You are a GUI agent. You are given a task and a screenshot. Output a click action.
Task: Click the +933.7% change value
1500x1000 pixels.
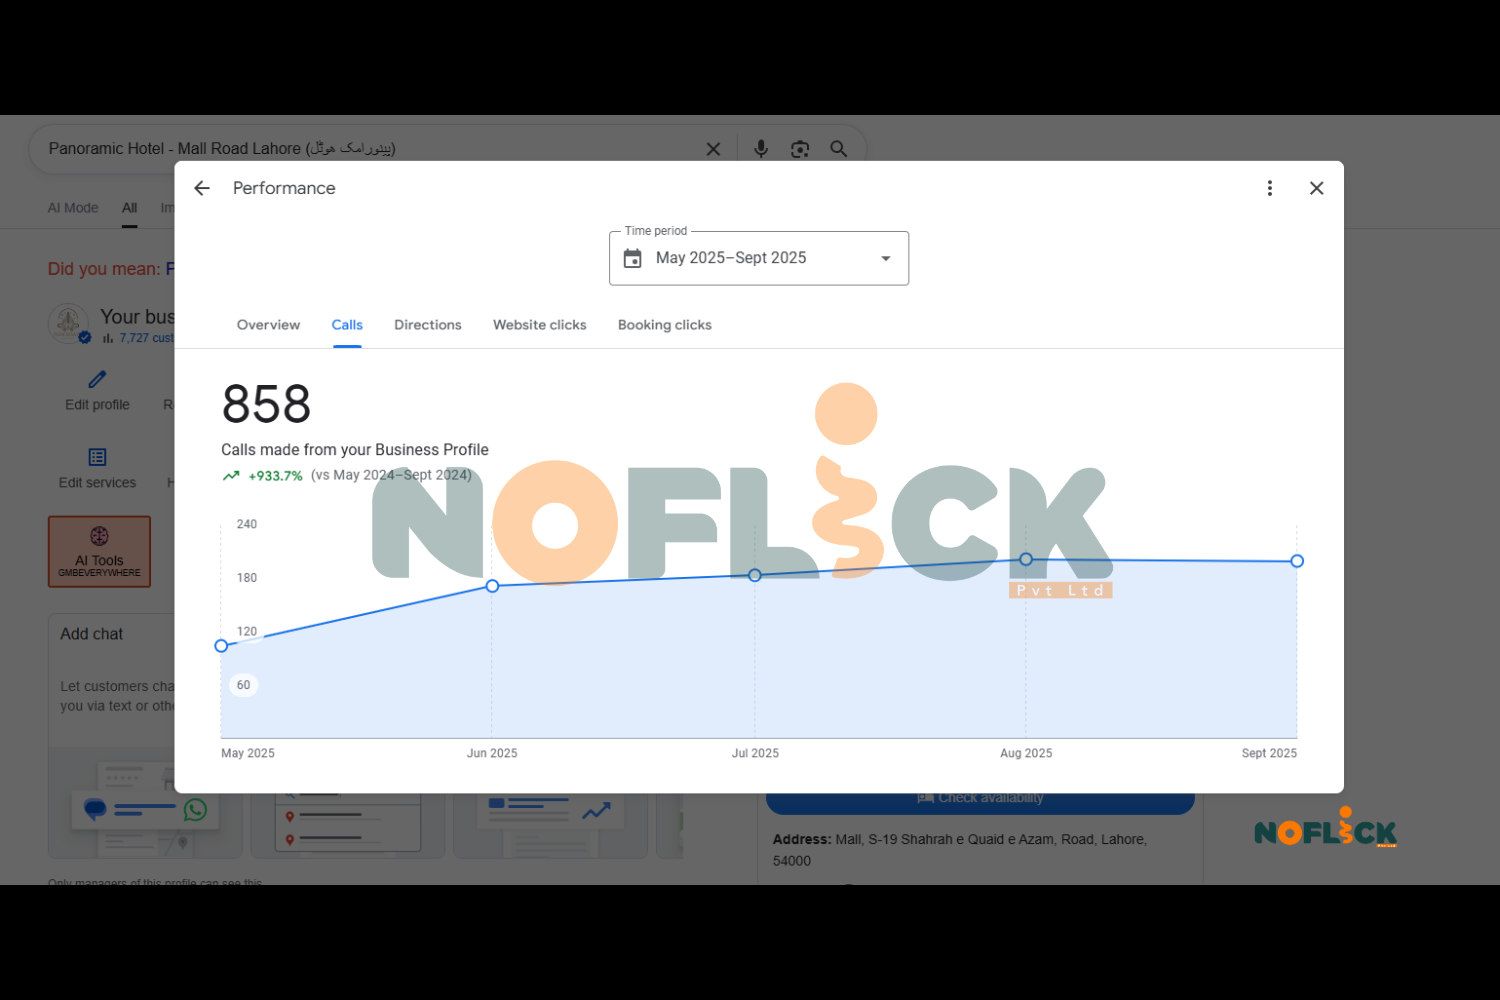pyautogui.click(x=275, y=476)
